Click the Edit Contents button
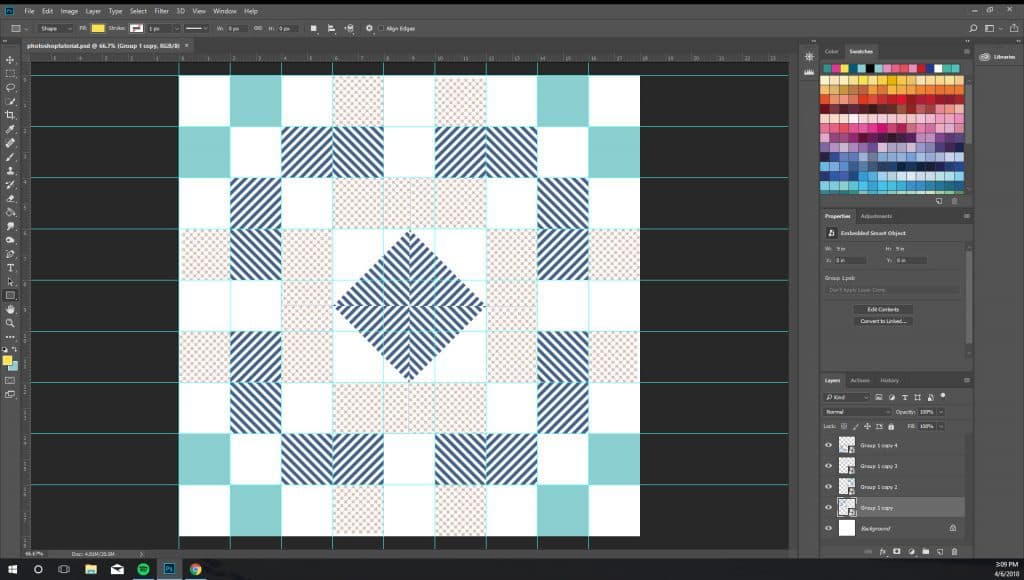The width and height of the screenshot is (1024, 580). [x=883, y=309]
